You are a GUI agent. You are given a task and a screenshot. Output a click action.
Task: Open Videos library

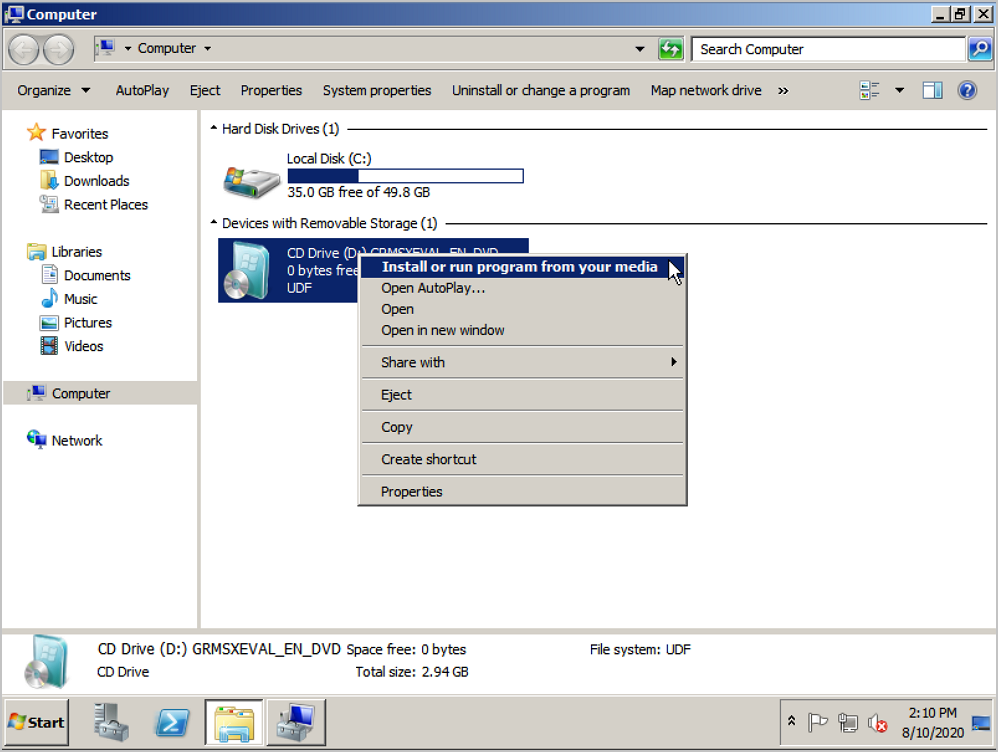coord(83,346)
